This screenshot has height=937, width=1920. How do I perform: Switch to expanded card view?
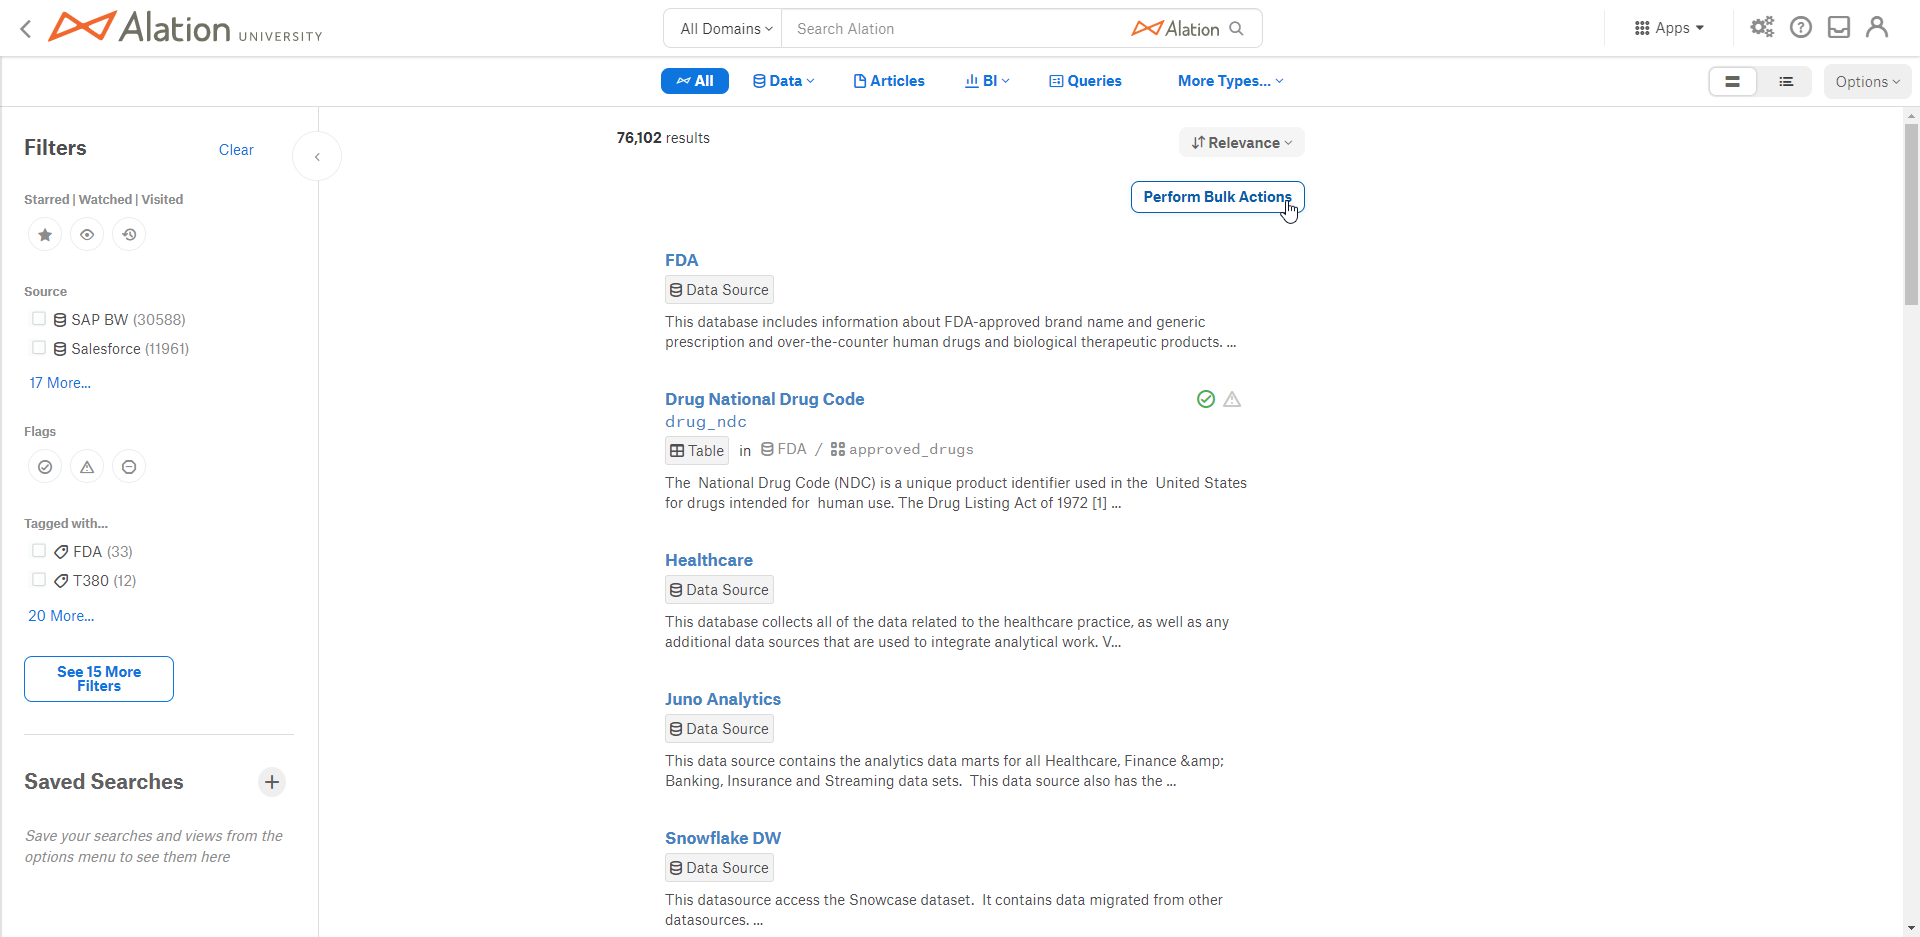[x=1733, y=82]
